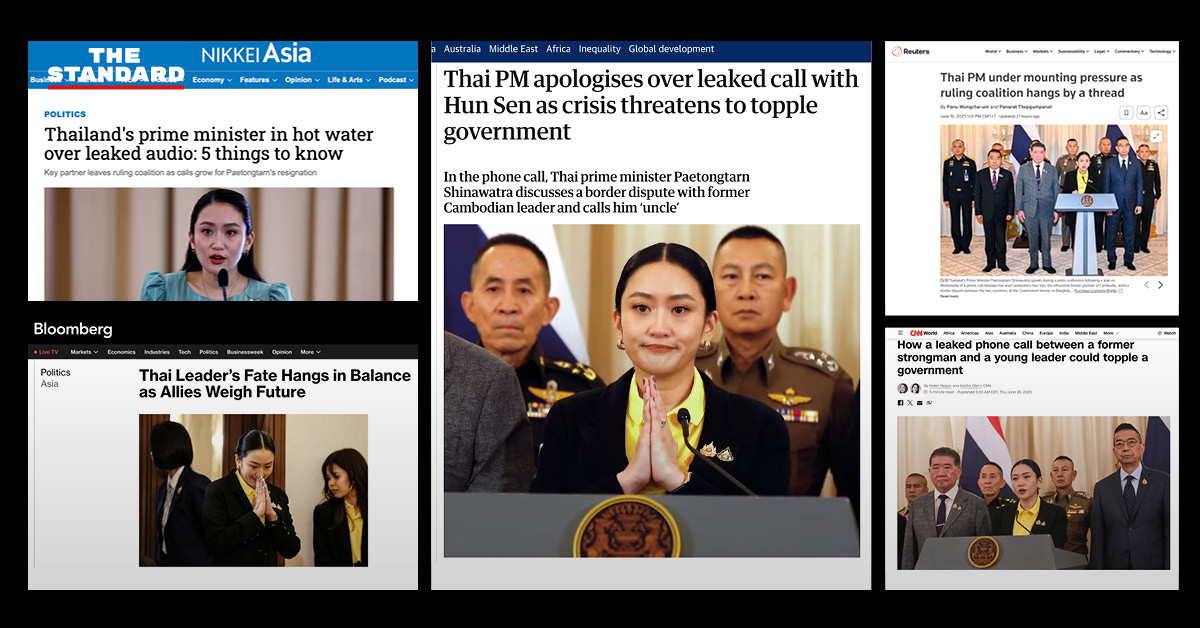Image resolution: width=1200 pixels, height=628 pixels.
Task: Open the Guardian Middle East section
Action: (512, 49)
